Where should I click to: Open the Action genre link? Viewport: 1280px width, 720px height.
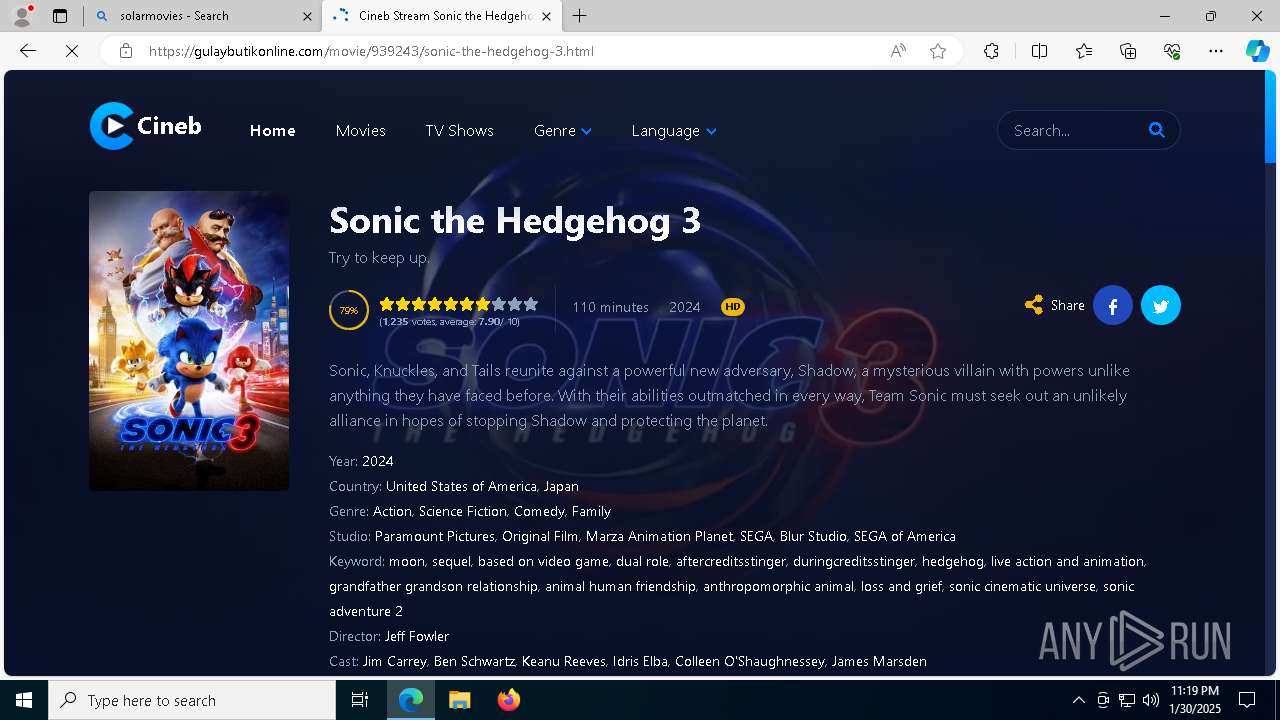(392, 511)
